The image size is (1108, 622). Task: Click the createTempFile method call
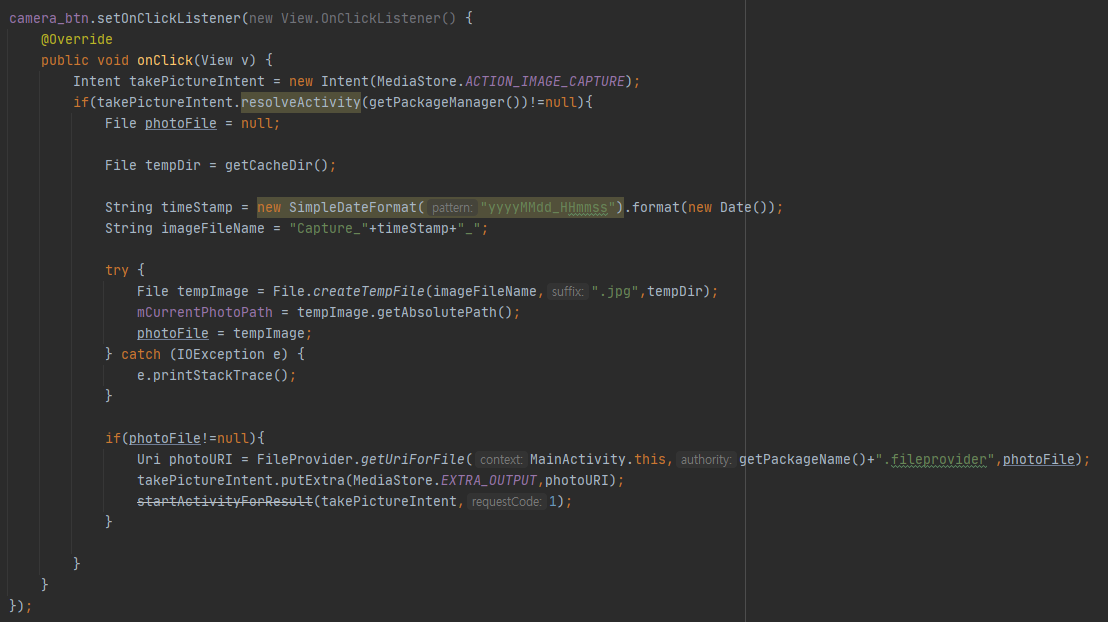coord(368,291)
